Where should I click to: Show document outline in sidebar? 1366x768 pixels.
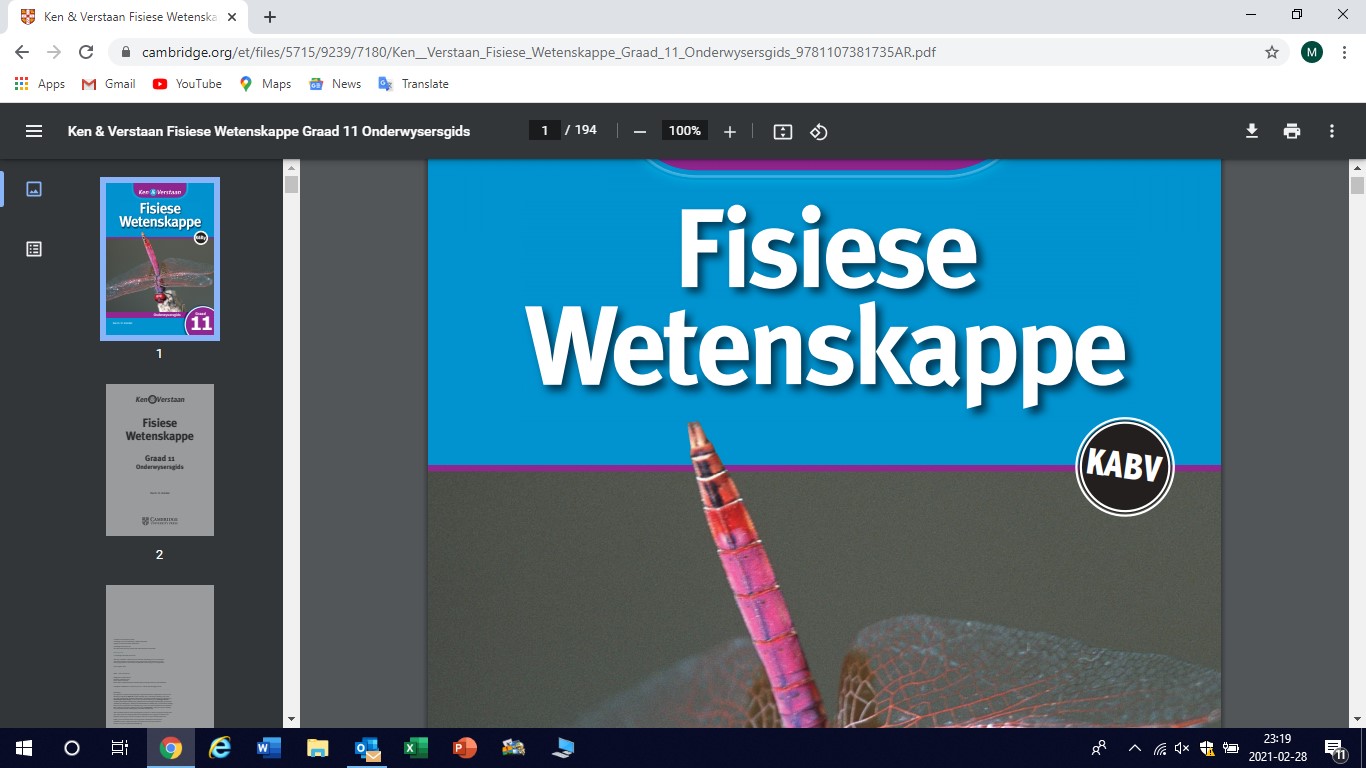[x=34, y=249]
